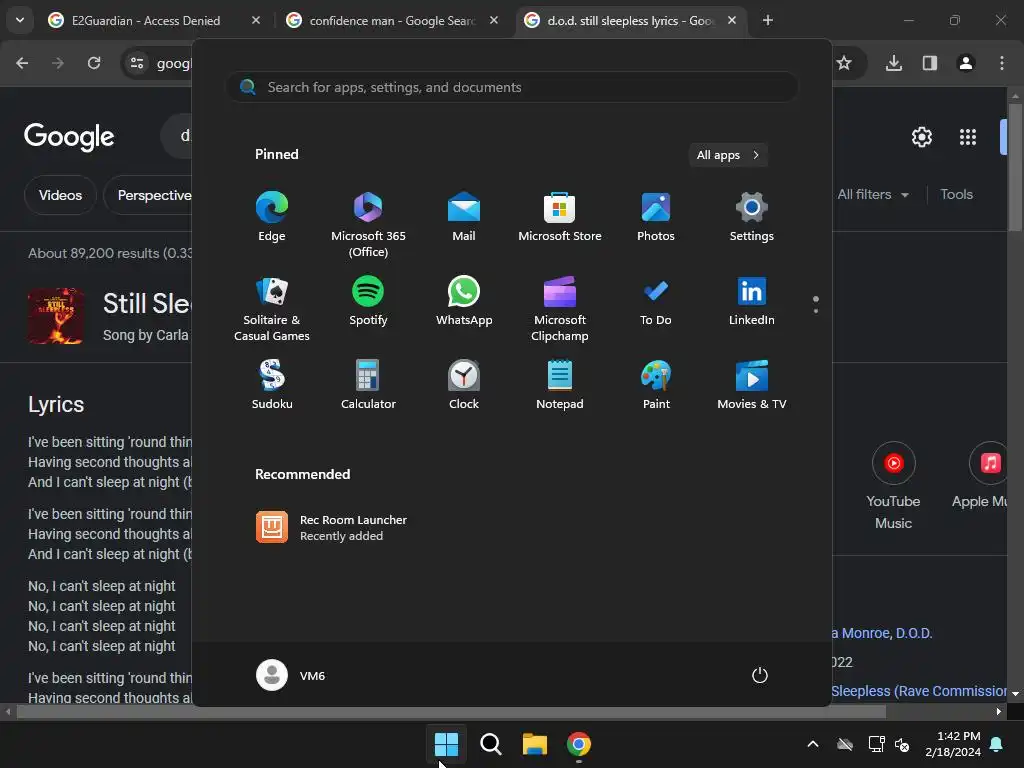Image resolution: width=1024 pixels, height=768 pixels.
Task: Open Google apps grid
Action: pos(968,136)
